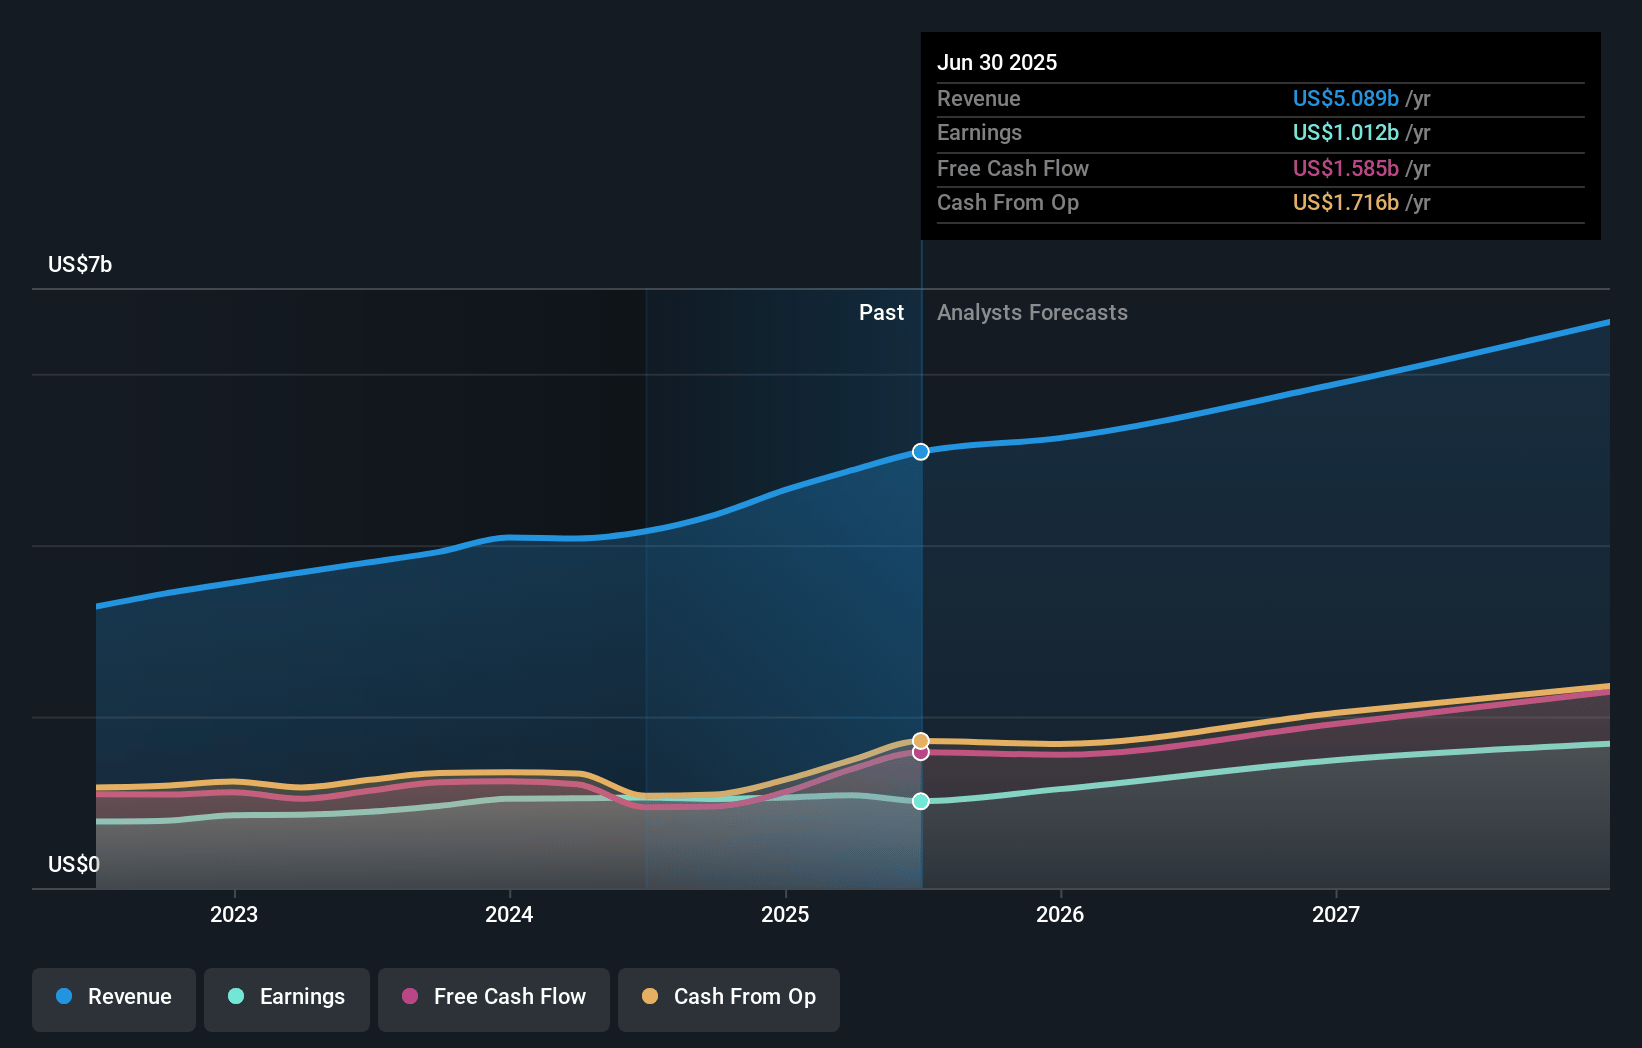The image size is (1642, 1048).
Task: Select the teal Earnings data point marker
Action: point(921,801)
